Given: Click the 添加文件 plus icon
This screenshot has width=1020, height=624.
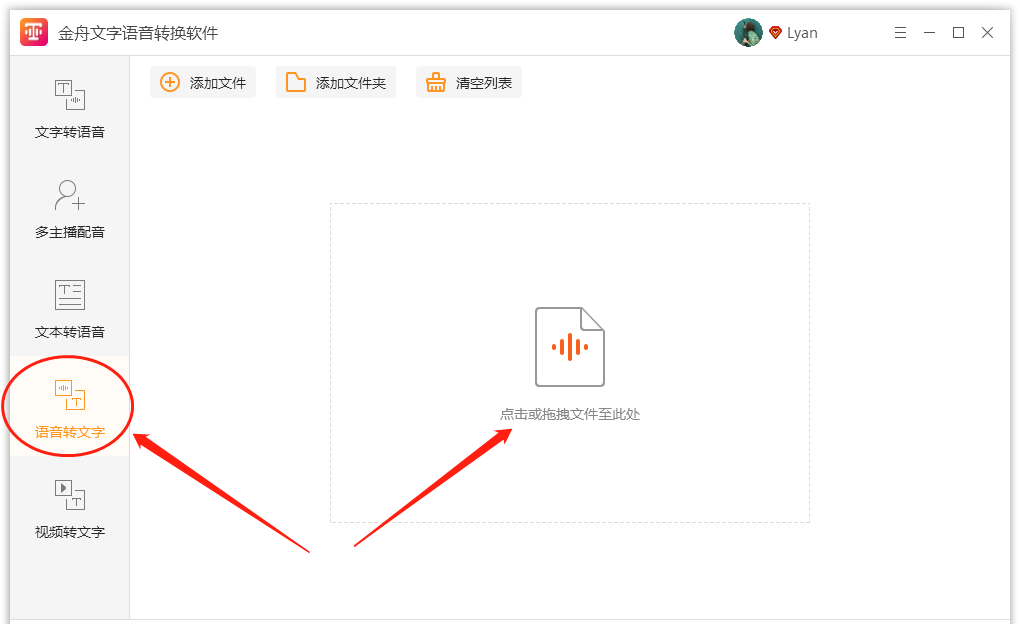Looking at the screenshot, I should coord(171,83).
